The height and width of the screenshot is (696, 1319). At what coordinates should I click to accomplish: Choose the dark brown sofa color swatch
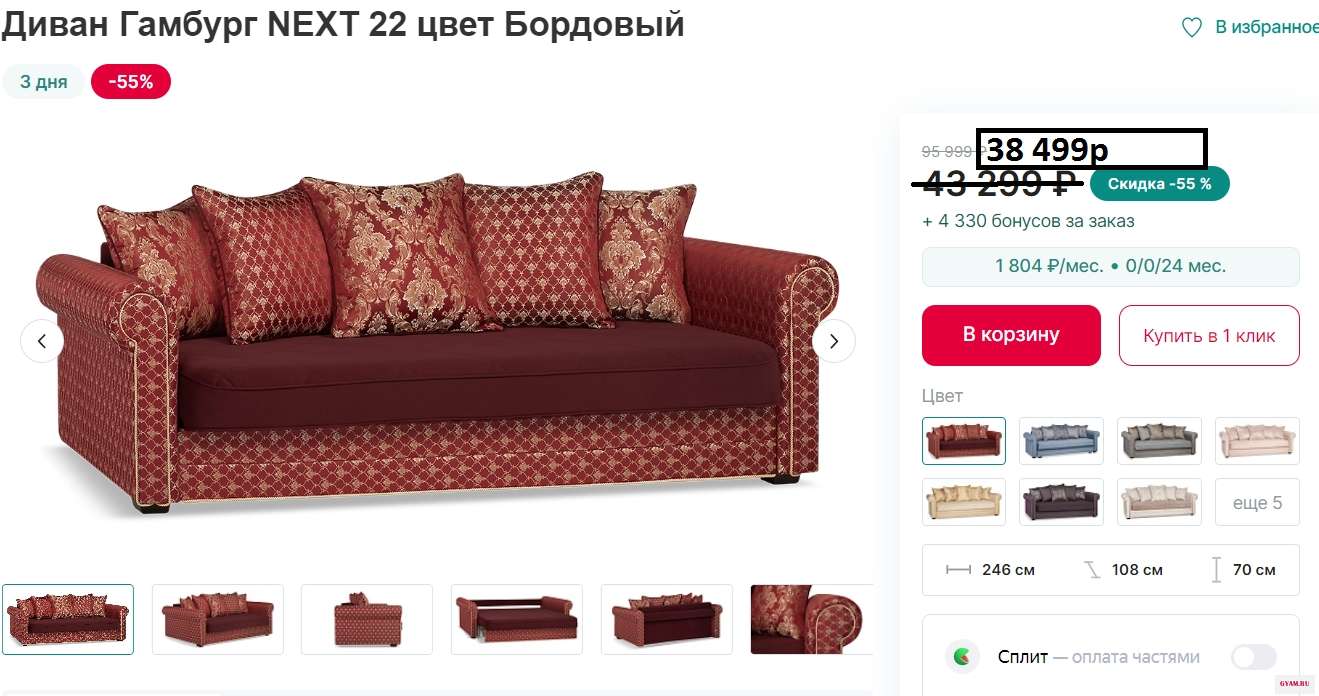1061,502
